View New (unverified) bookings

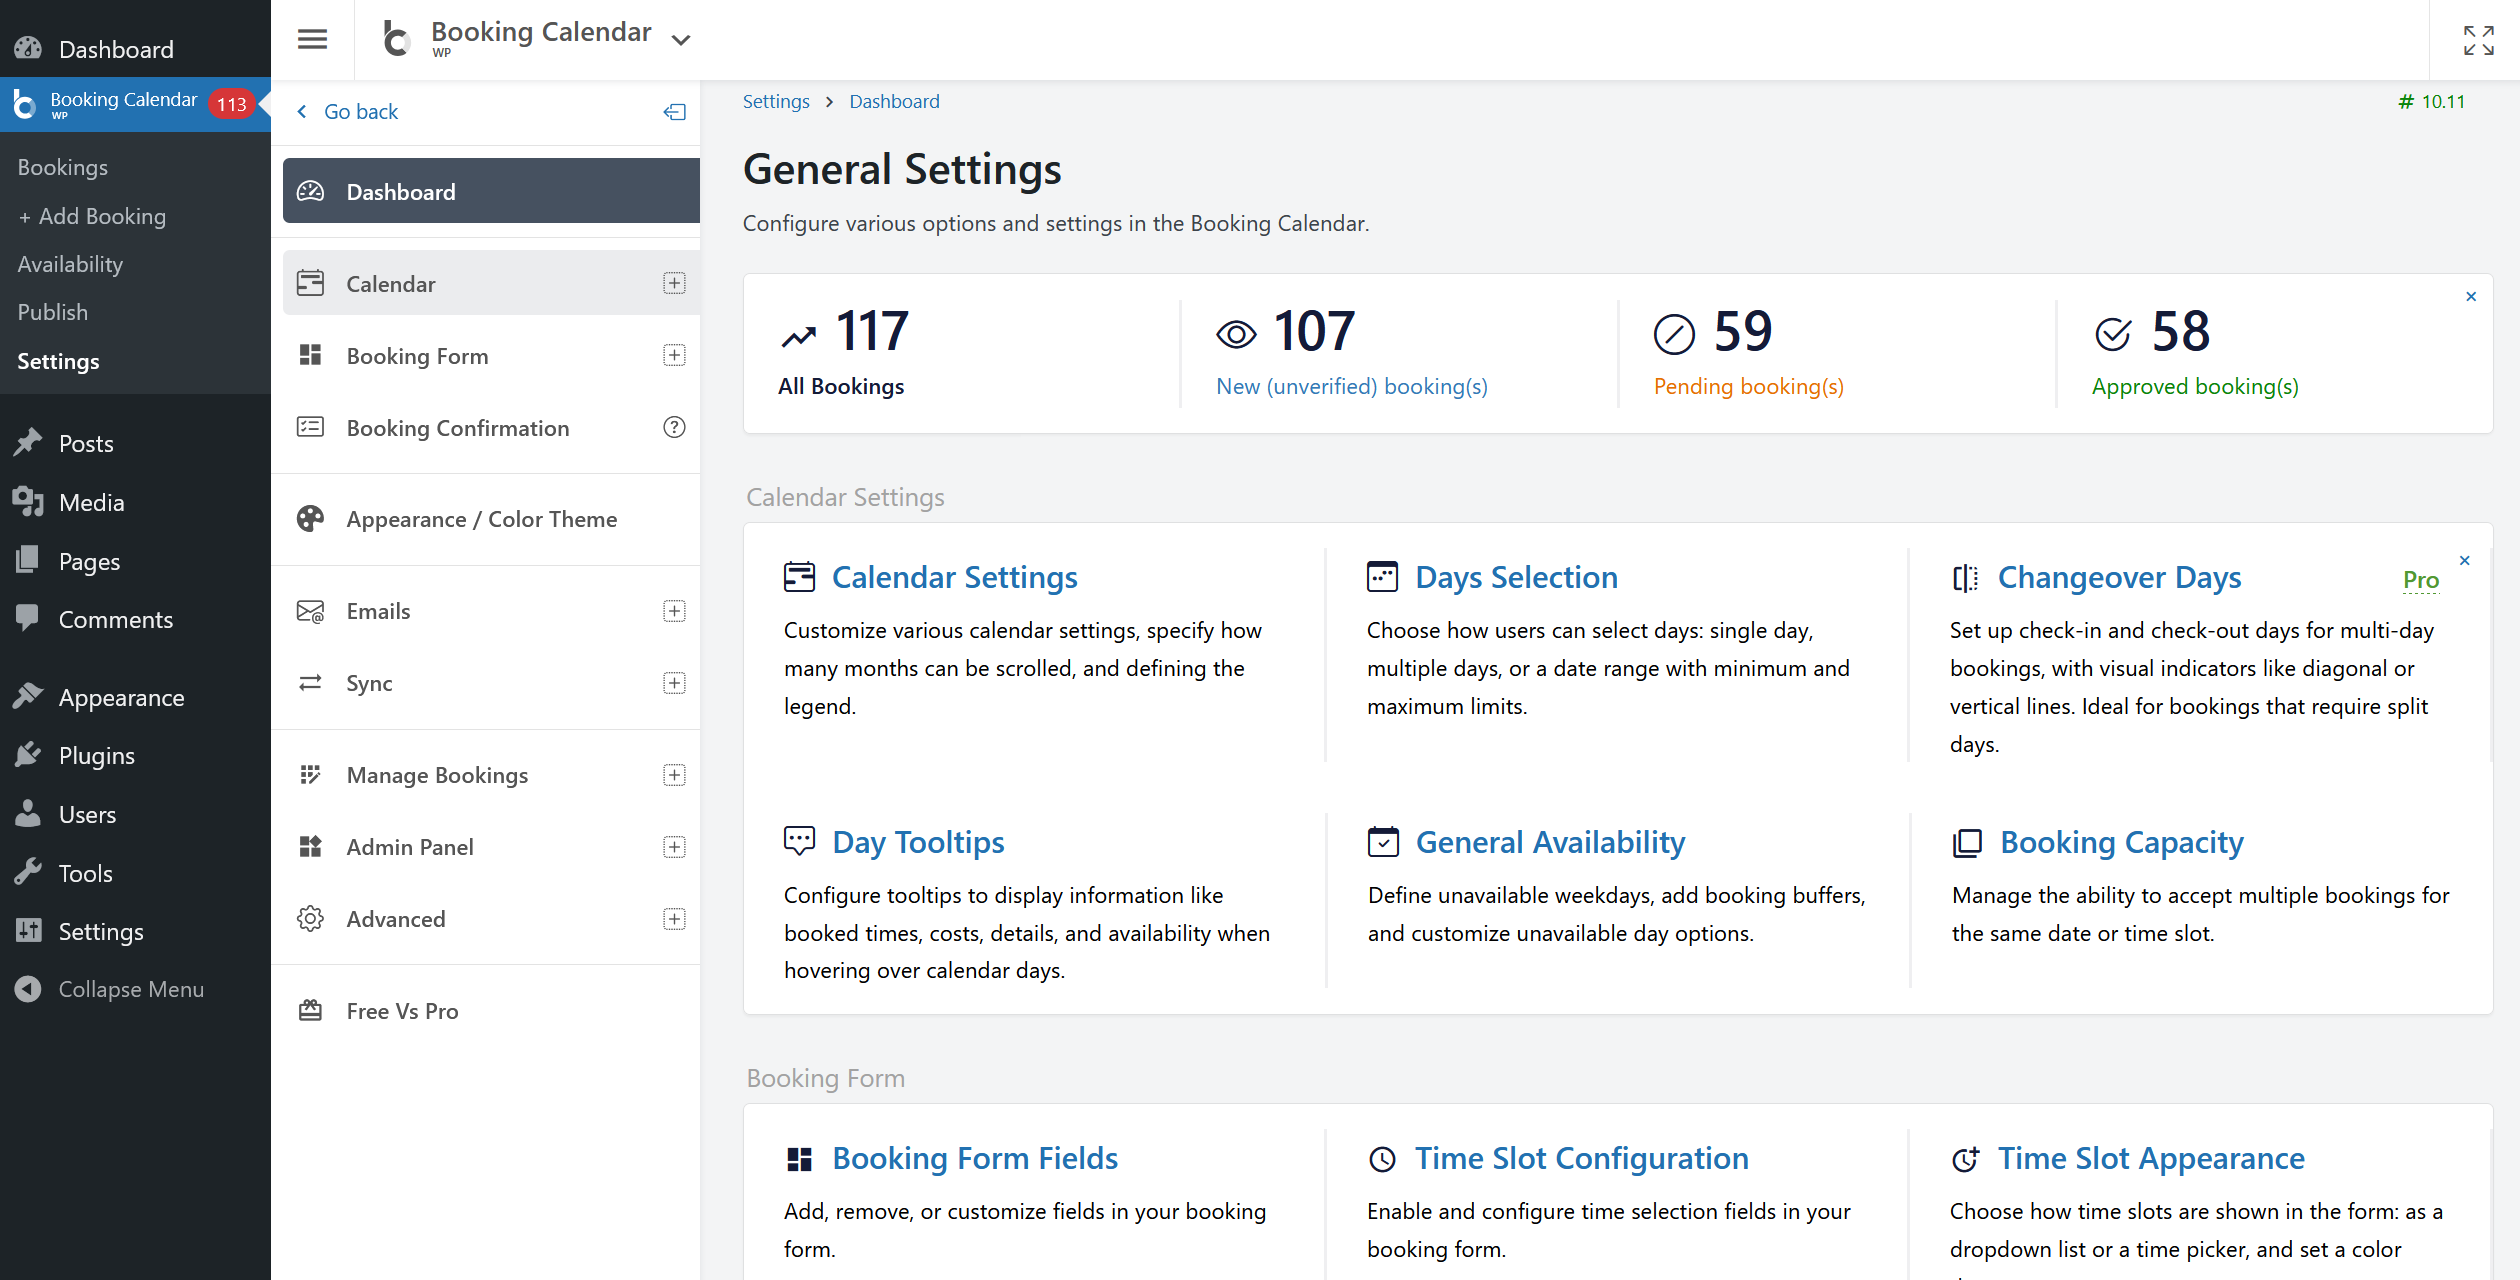pyautogui.click(x=1351, y=386)
